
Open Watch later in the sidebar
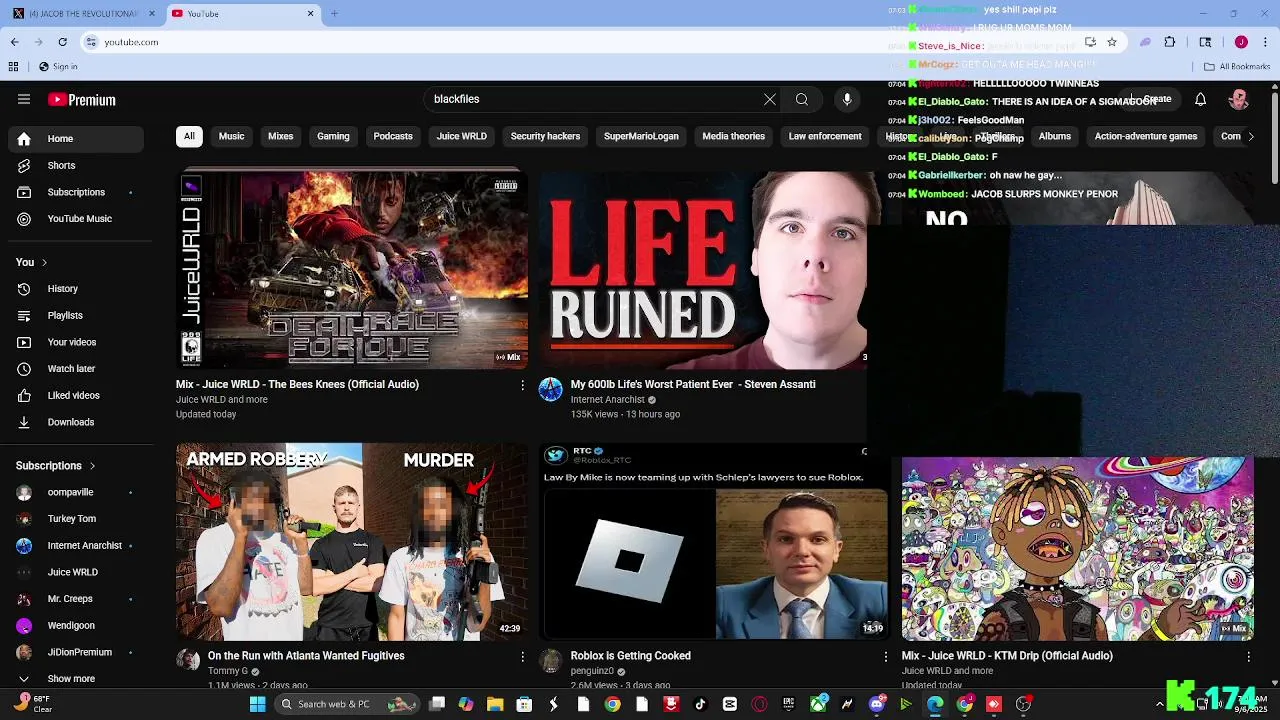[76, 369]
